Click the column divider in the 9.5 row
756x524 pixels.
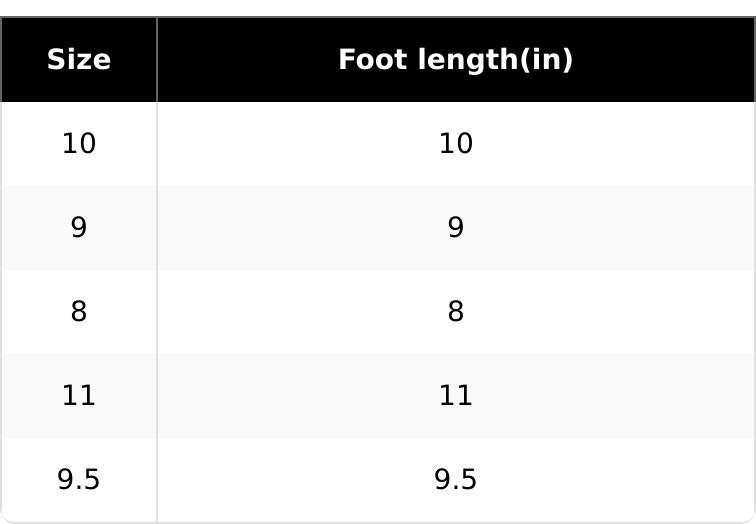(157, 480)
